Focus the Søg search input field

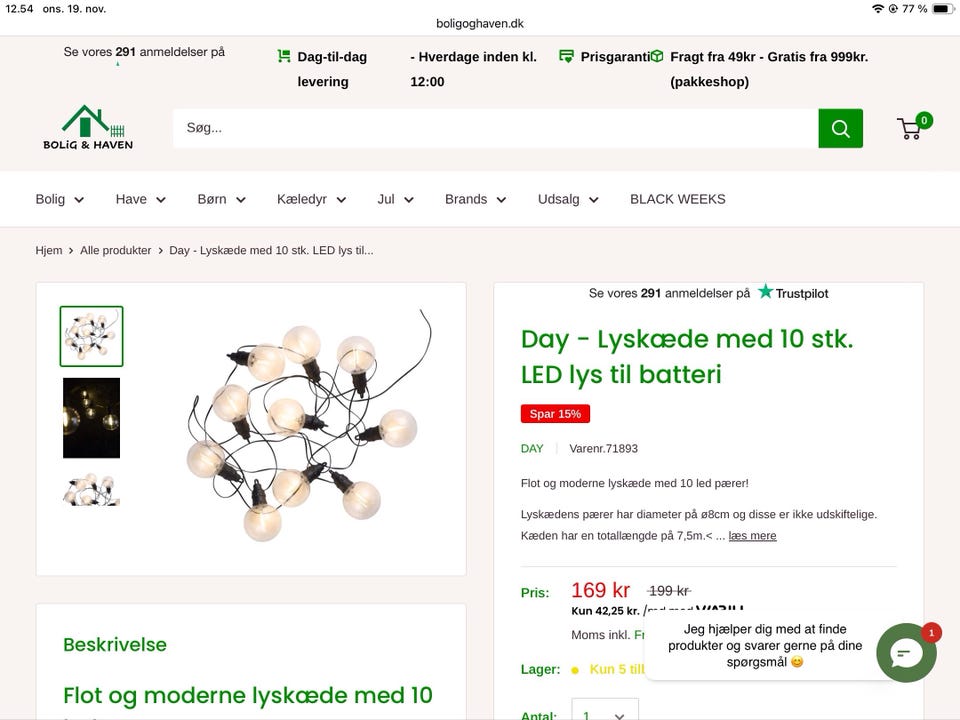pyautogui.click(x=495, y=128)
